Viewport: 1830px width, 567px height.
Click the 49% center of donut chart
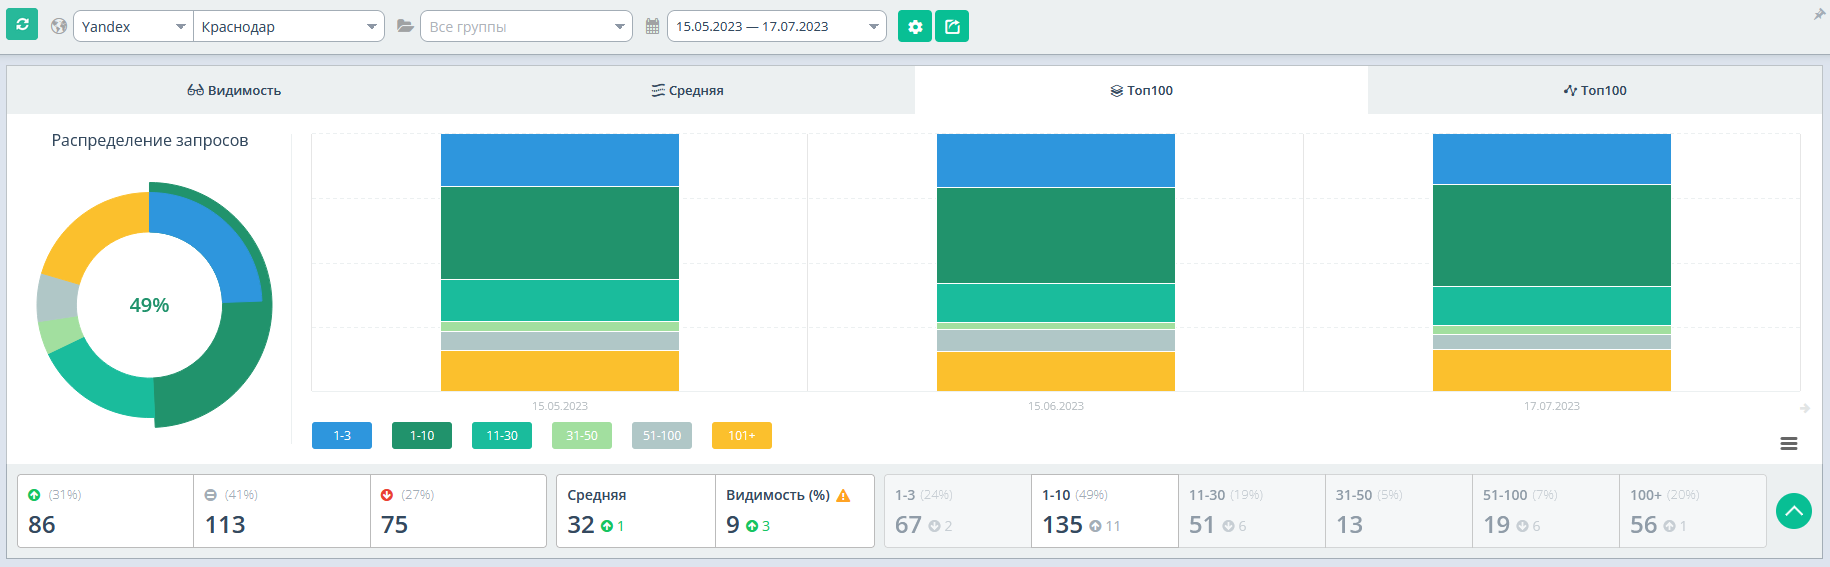coord(149,305)
